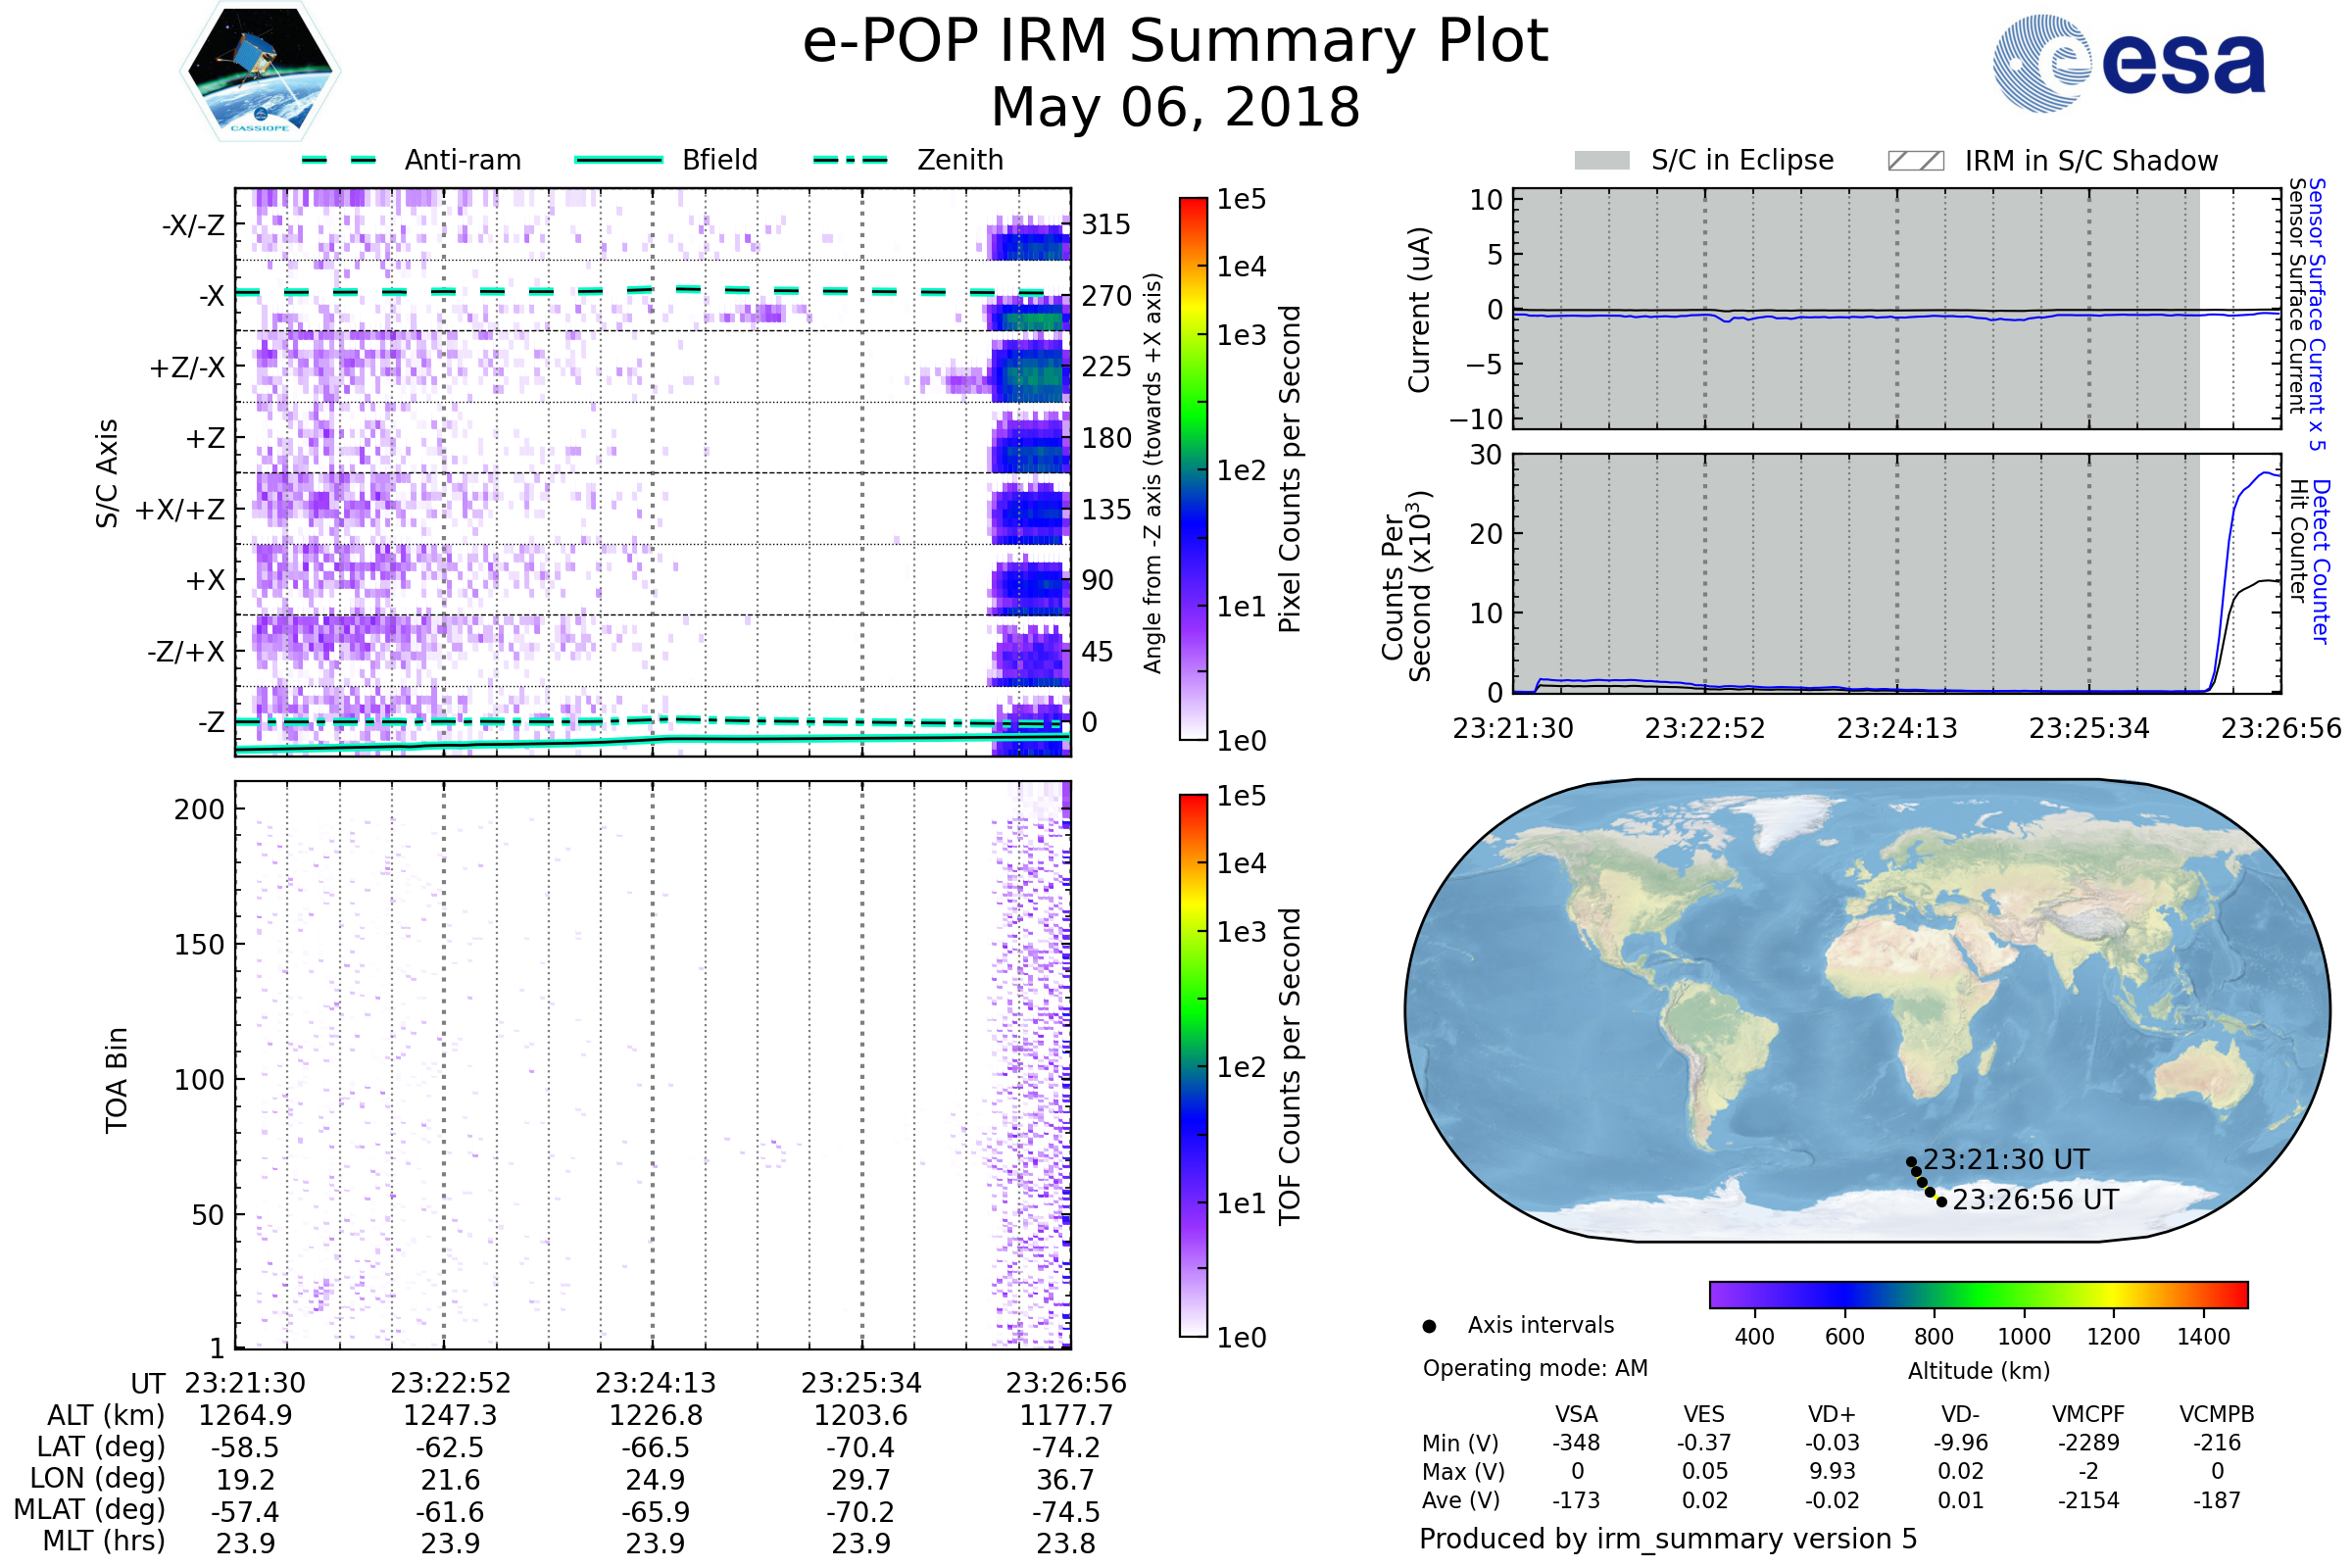Click the black Axis intervals dot marker
The width and height of the screenshot is (2352, 1568).
[x=1429, y=1326]
